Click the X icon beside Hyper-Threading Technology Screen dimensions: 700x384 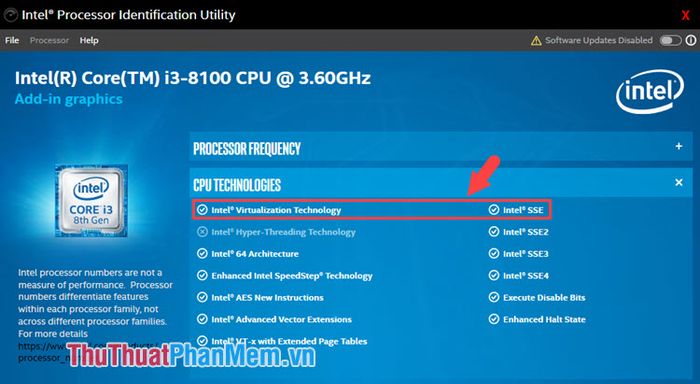pos(202,232)
